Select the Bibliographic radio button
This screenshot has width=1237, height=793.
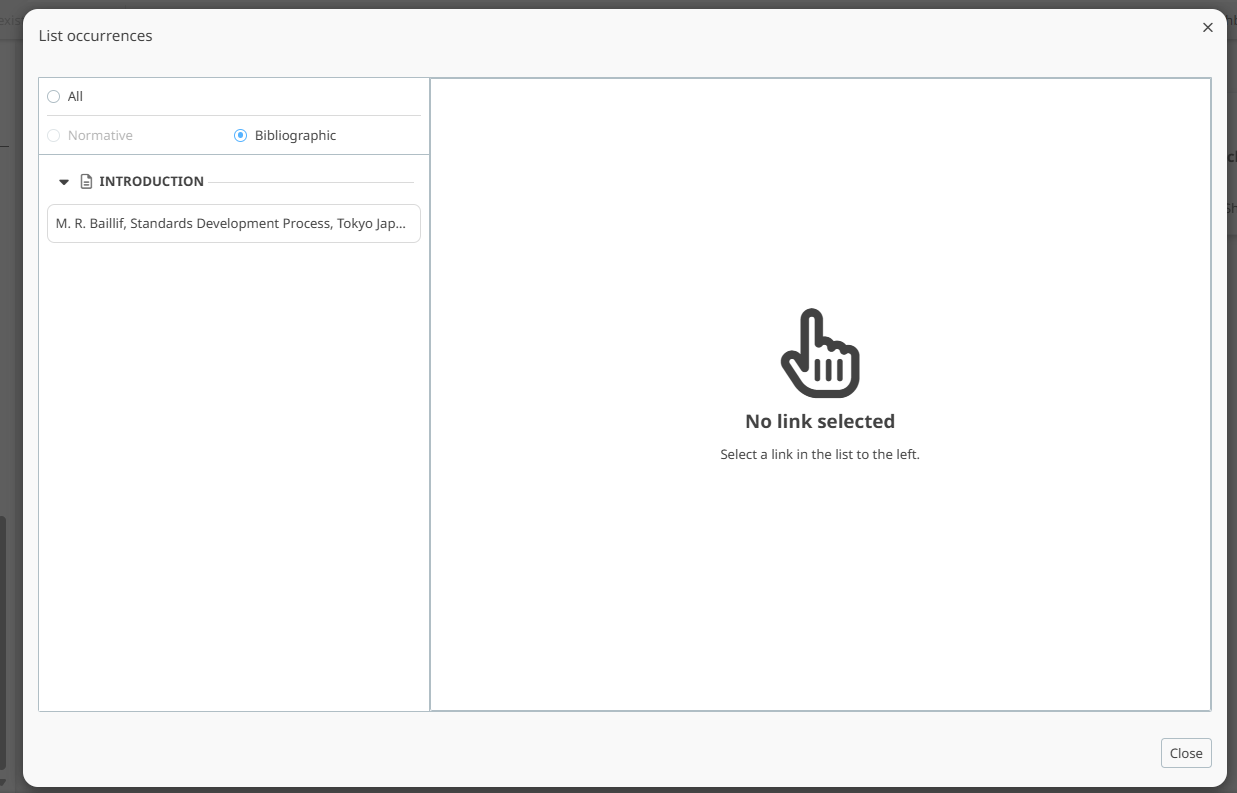coord(240,136)
